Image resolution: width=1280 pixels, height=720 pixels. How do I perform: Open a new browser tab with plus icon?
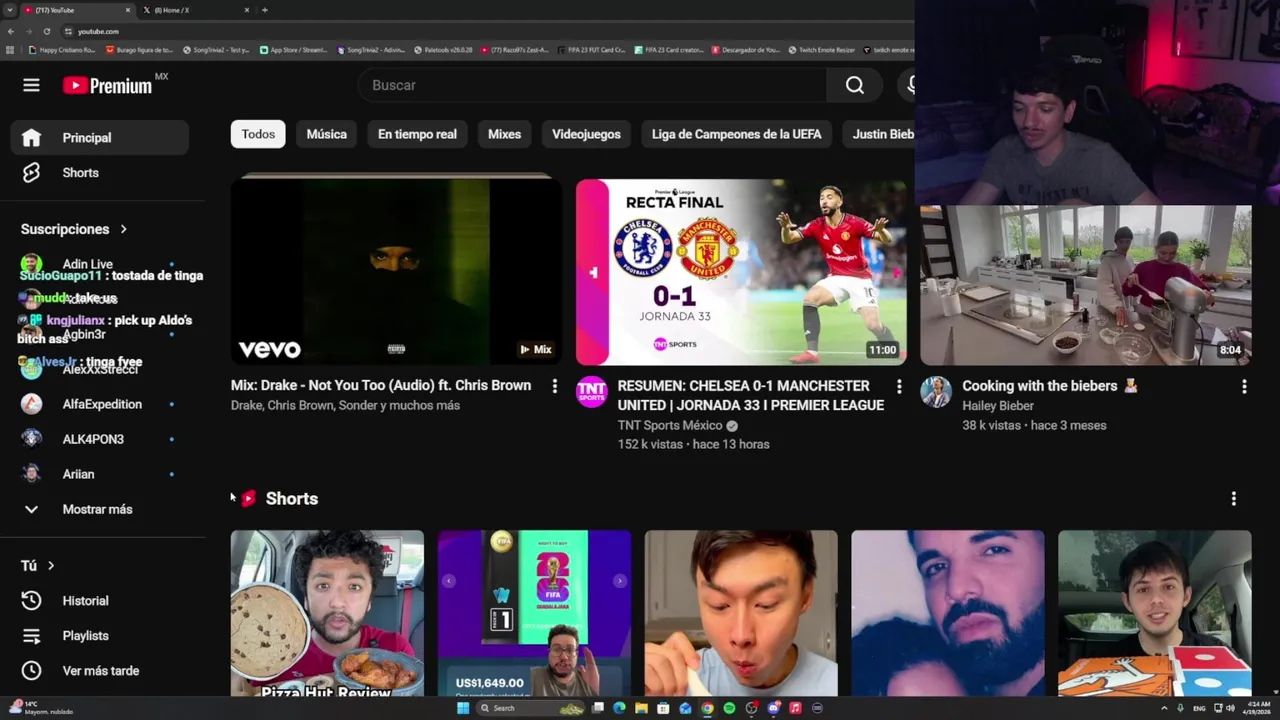click(x=264, y=10)
